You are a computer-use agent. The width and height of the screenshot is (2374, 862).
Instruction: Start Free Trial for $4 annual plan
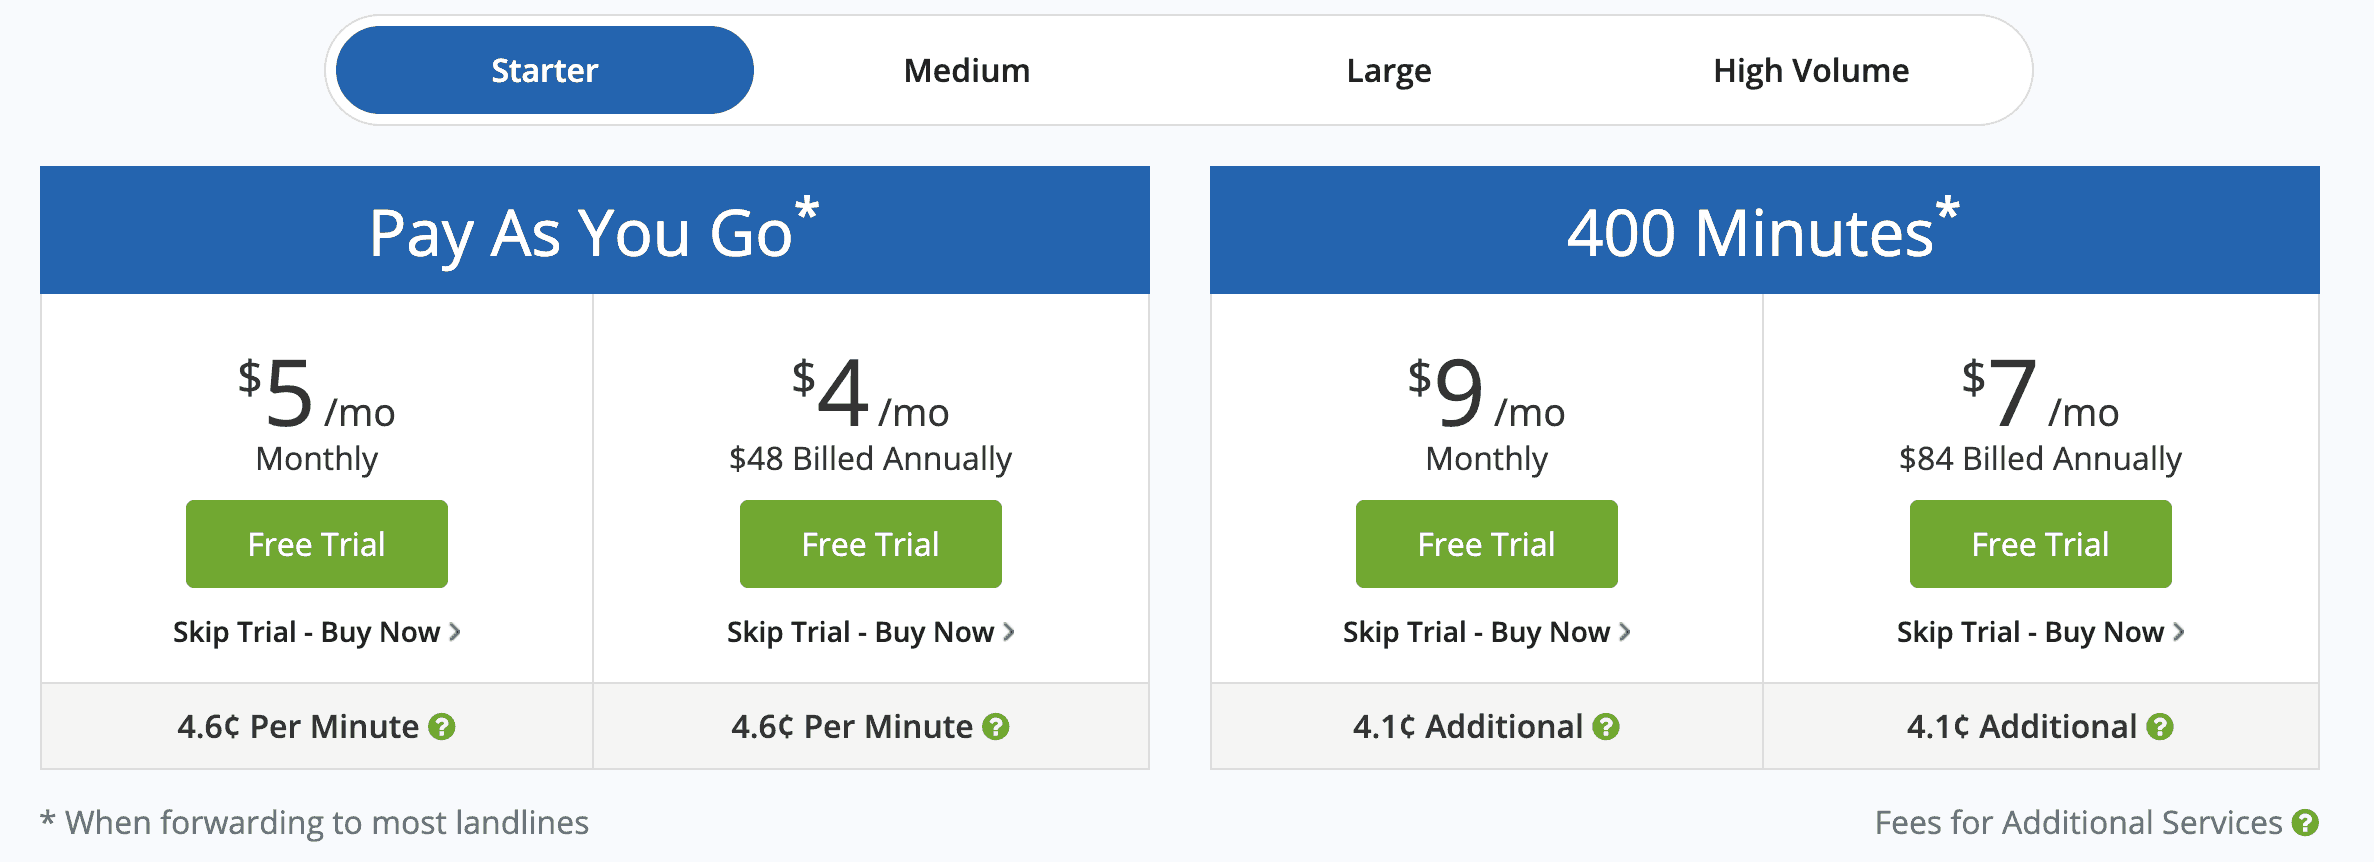(869, 543)
